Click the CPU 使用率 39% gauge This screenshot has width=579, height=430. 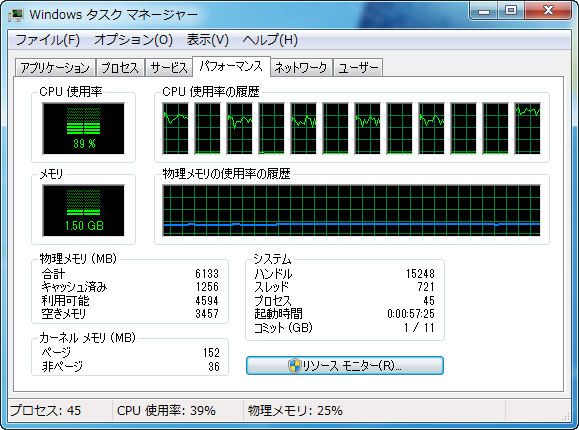click(x=83, y=129)
